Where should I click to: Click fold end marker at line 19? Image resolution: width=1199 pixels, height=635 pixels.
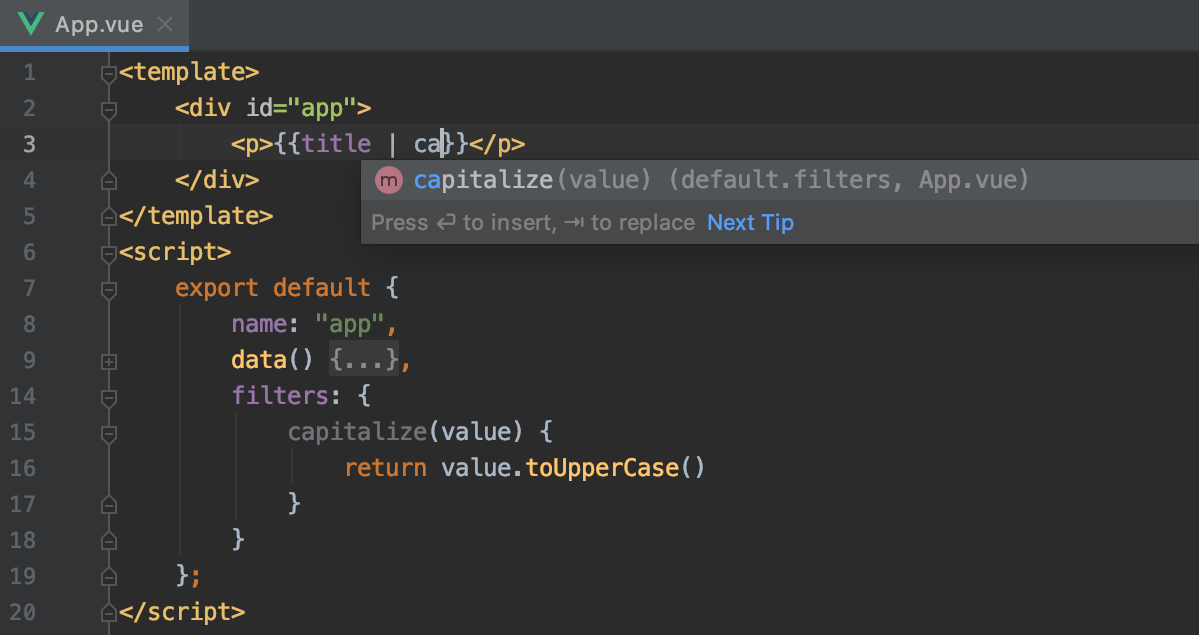click(109, 577)
